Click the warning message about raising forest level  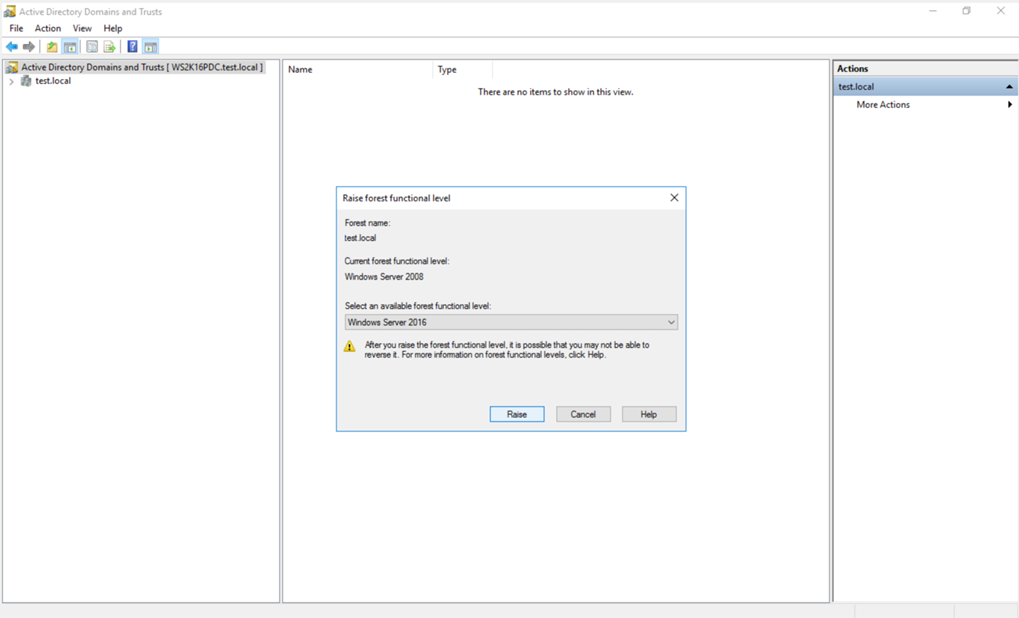coord(507,350)
